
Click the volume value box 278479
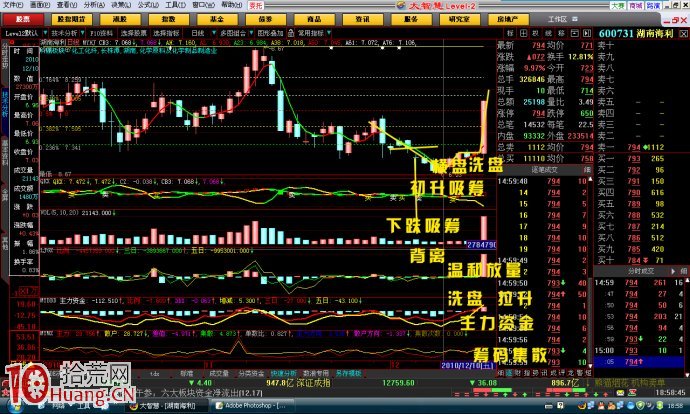click(481, 244)
